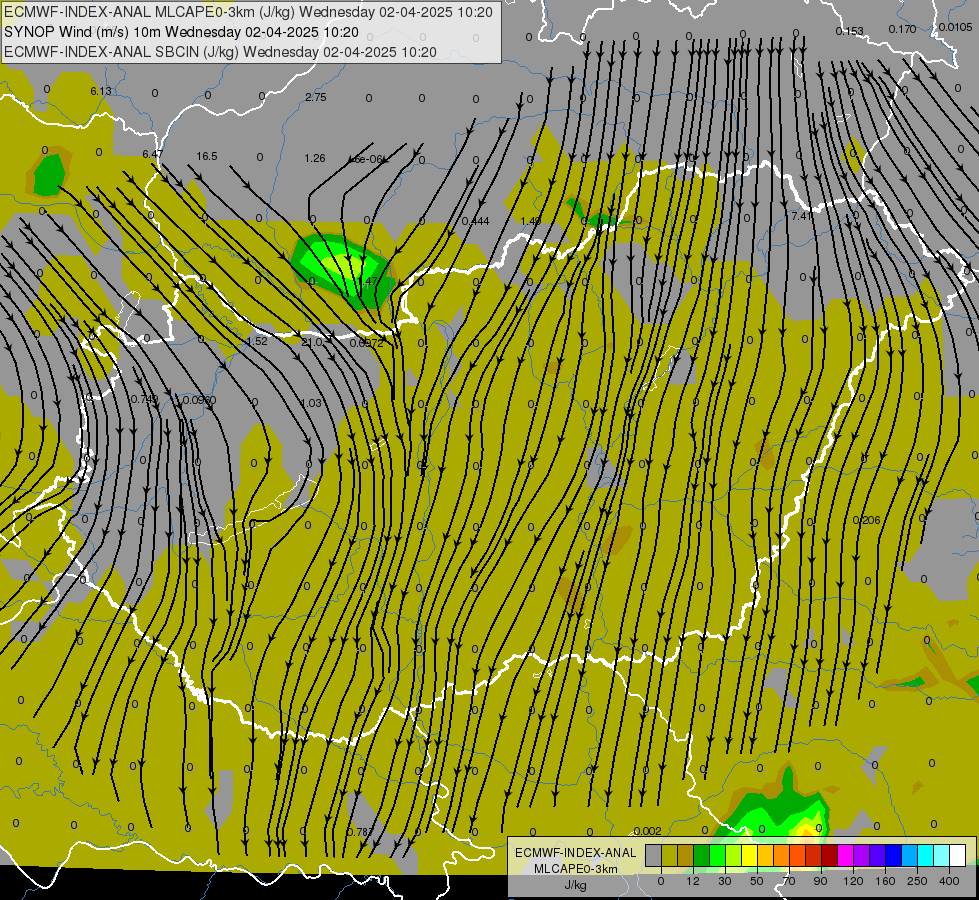Click the map value 0.206
Viewport: 979px width, 900px height.
tap(866, 520)
